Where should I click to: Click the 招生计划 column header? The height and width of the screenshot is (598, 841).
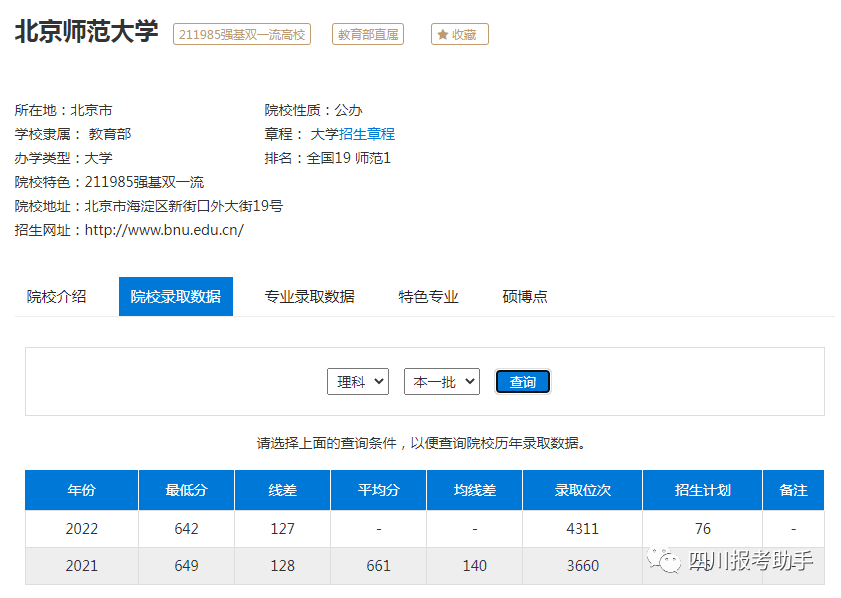[703, 490]
